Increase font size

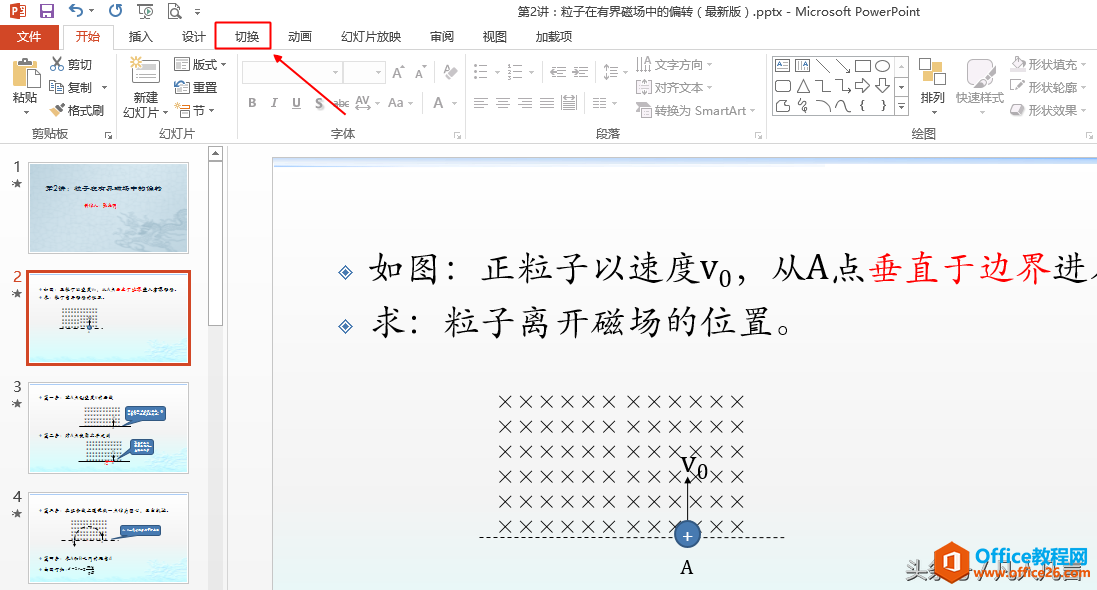398,72
